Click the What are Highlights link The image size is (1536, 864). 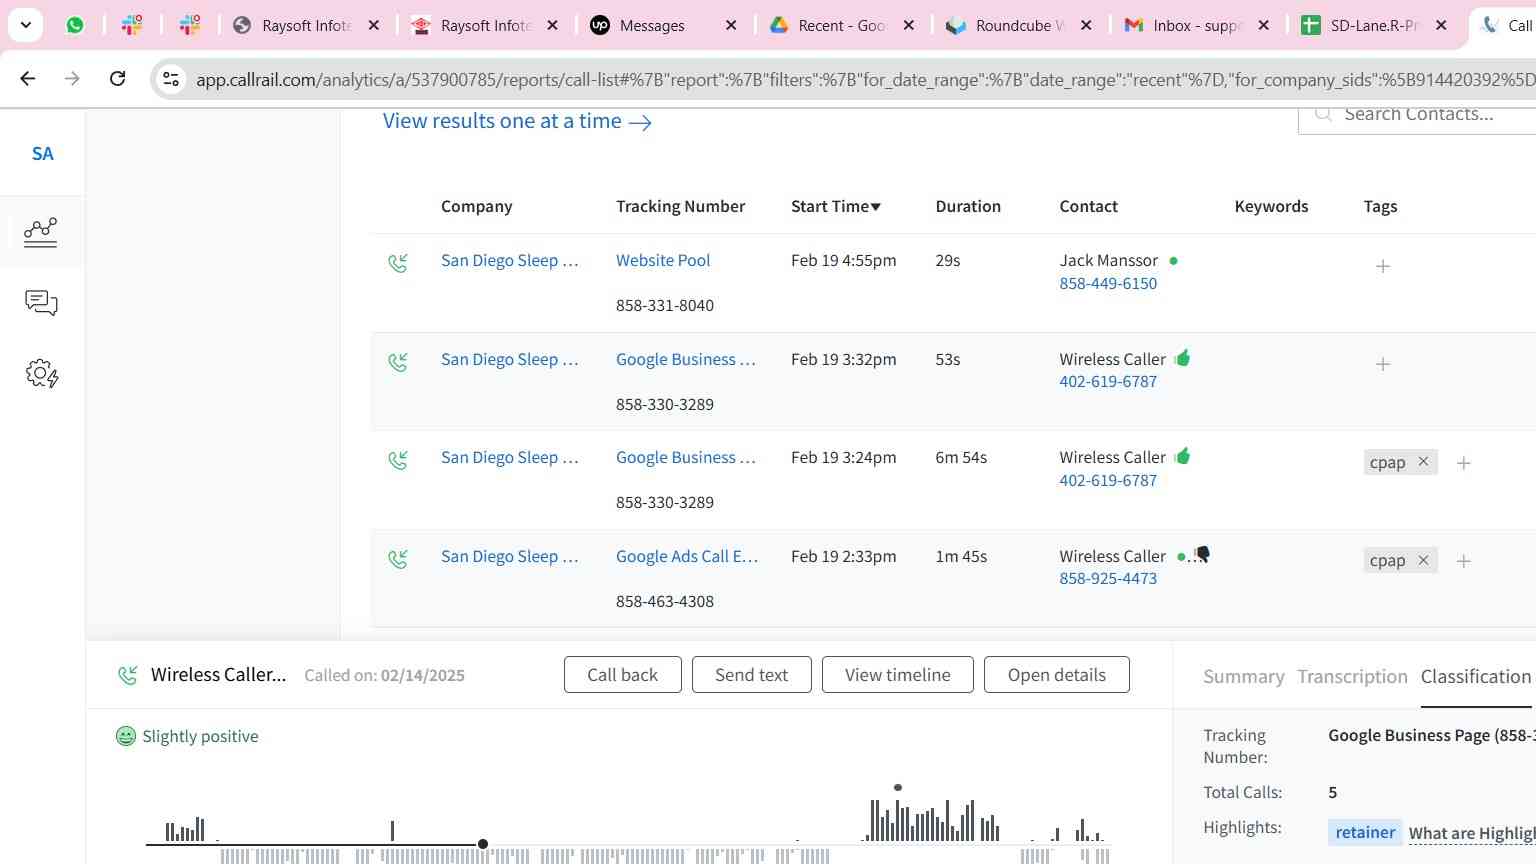(x=1472, y=833)
